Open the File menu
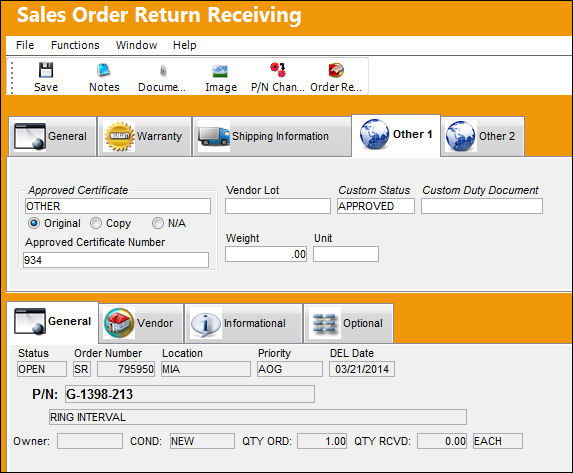The height and width of the screenshot is (473, 573). click(x=25, y=45)
